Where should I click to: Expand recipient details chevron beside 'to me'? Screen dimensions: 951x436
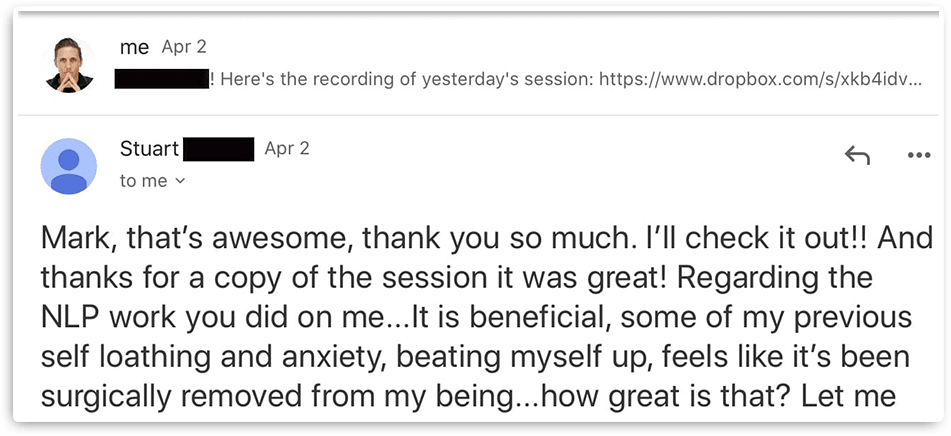coord(180,182)
